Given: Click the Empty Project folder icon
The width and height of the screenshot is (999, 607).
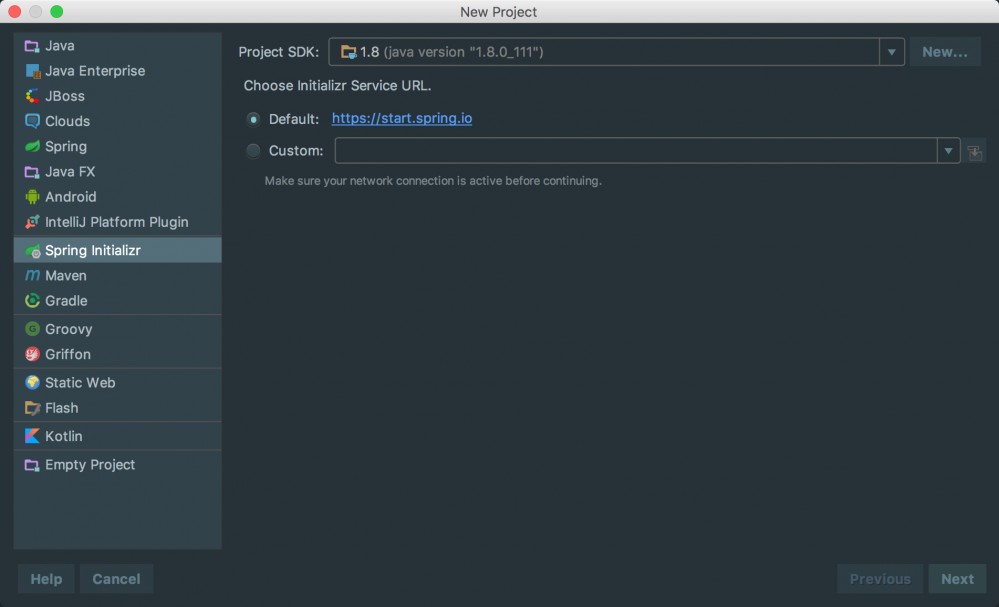Looking at the screenshot, I should (32, 465).
